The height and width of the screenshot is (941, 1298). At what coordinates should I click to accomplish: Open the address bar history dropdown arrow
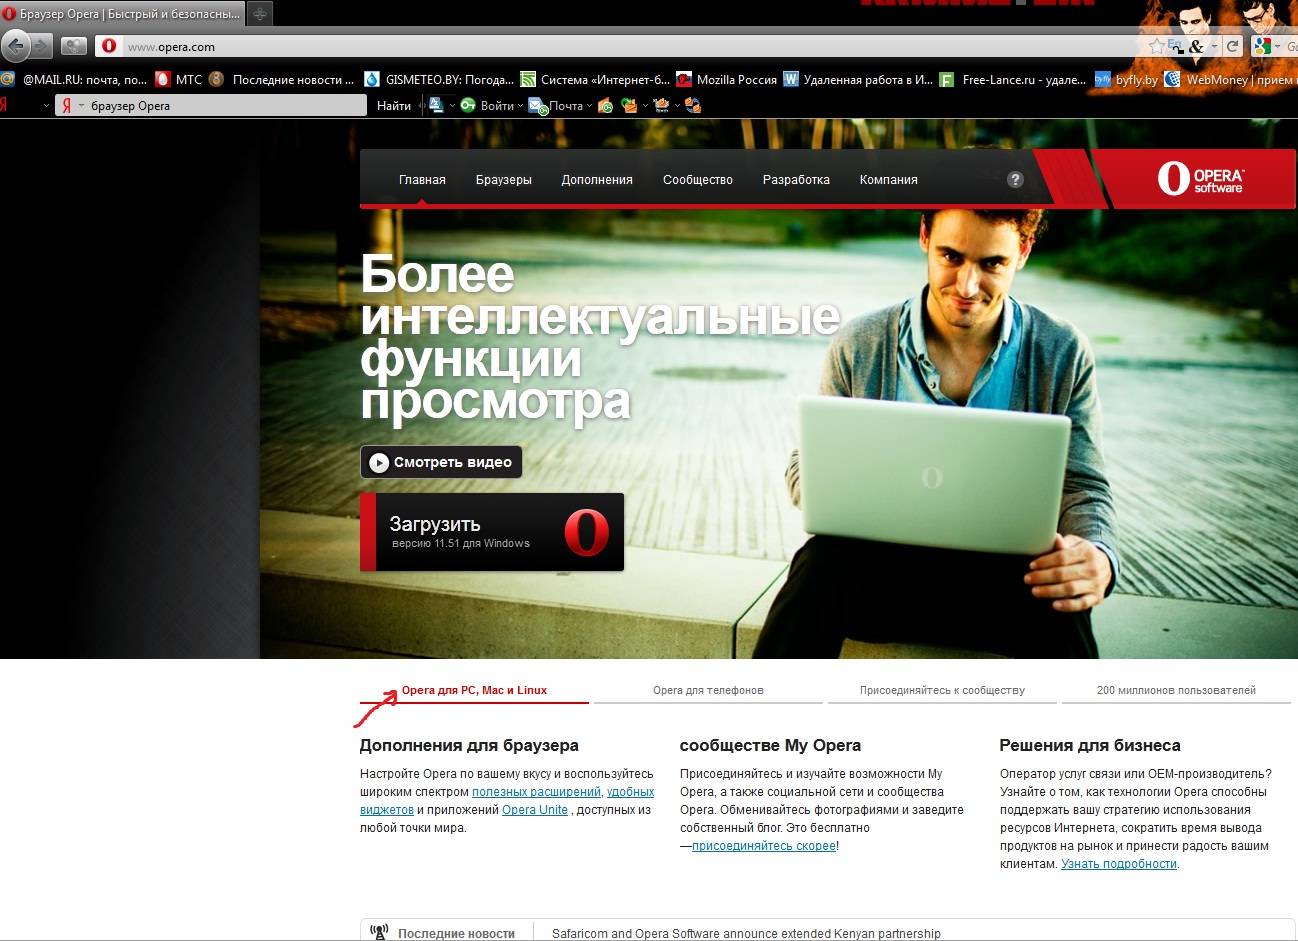(x=1214, y=46)
